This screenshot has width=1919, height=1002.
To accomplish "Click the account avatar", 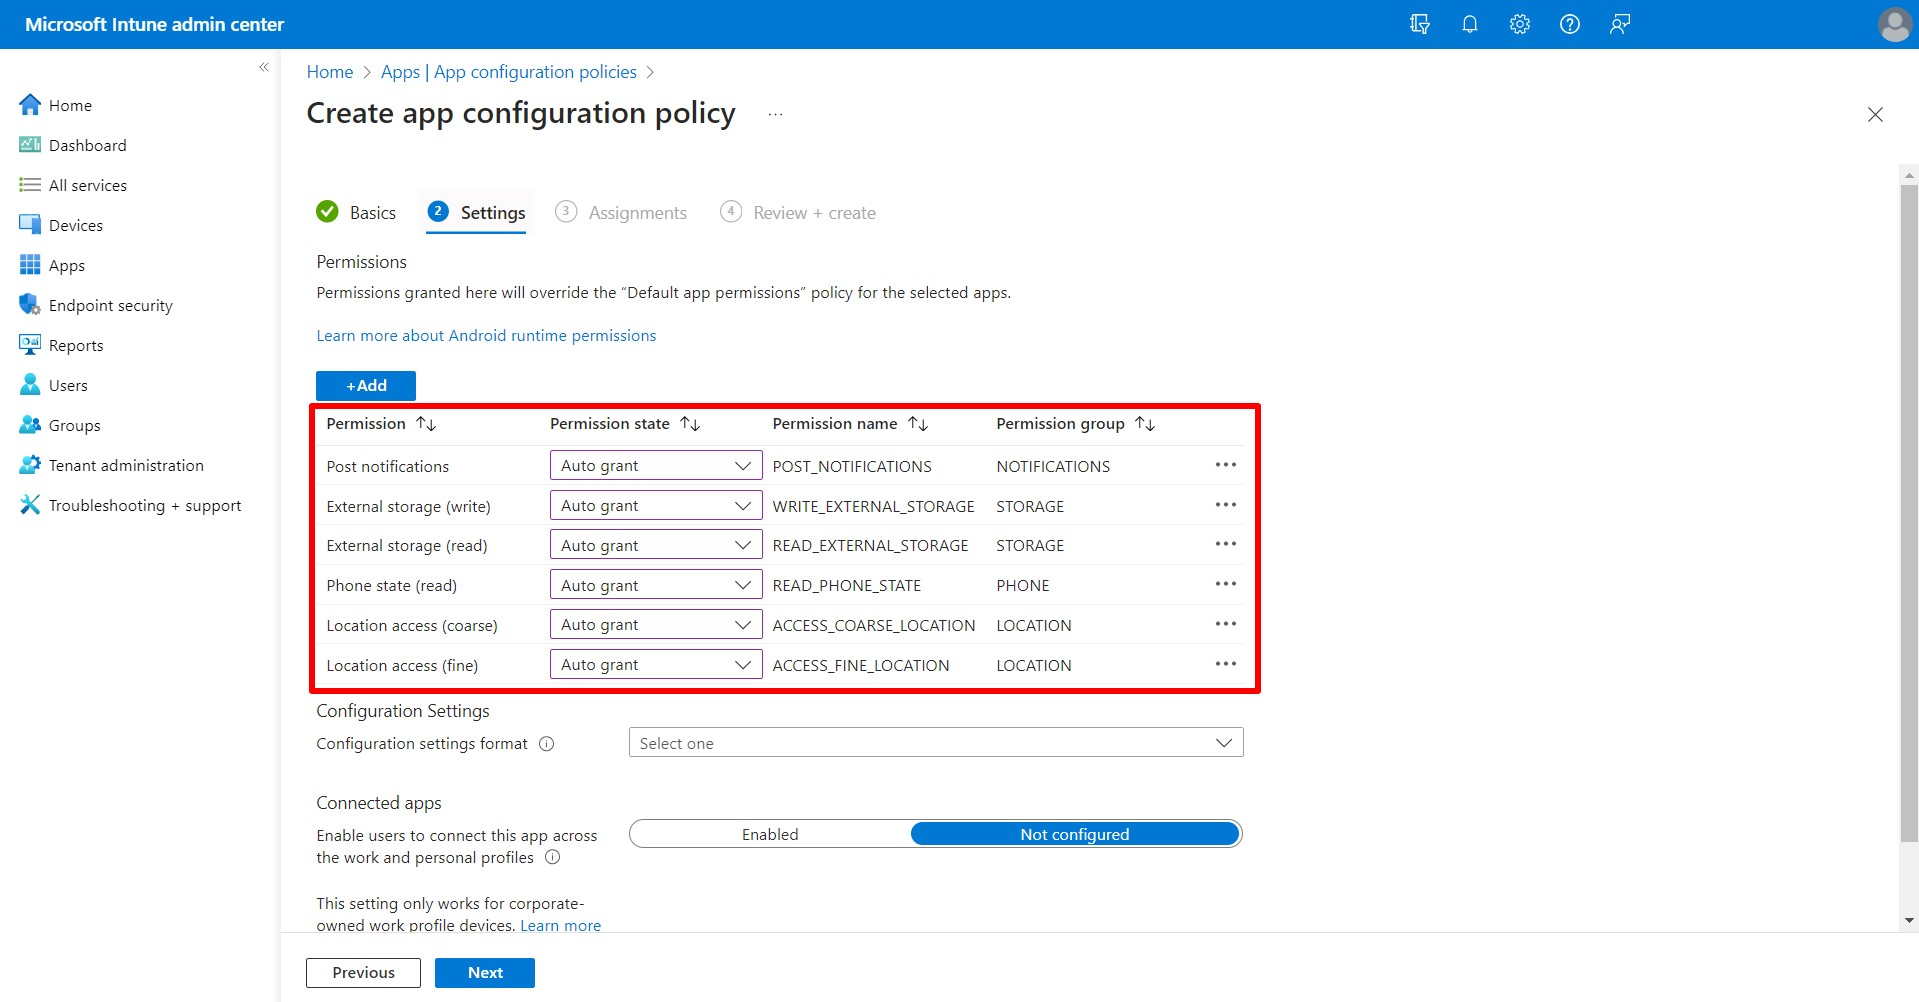I will pos(1894,24).
